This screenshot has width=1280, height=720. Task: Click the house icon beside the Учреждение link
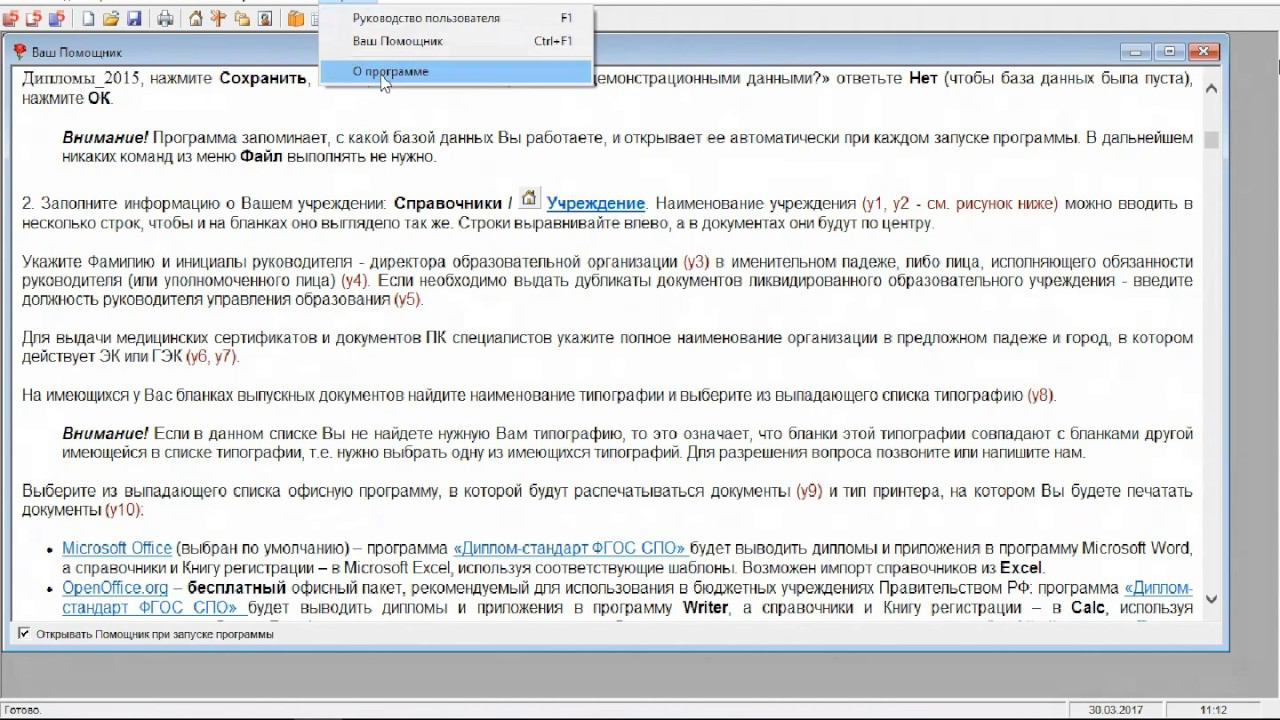(x=529, y=198)
